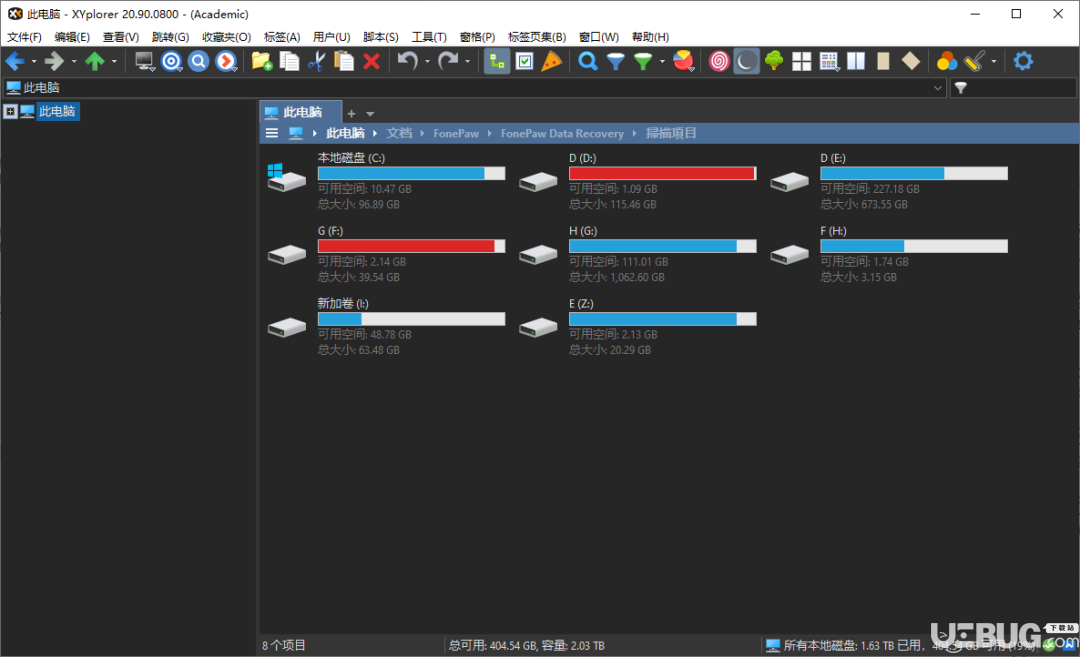Toggle the folder tree panel icon
This screenshot has height=657, width=1080.
pyautogui.click(x=497, y=61)
